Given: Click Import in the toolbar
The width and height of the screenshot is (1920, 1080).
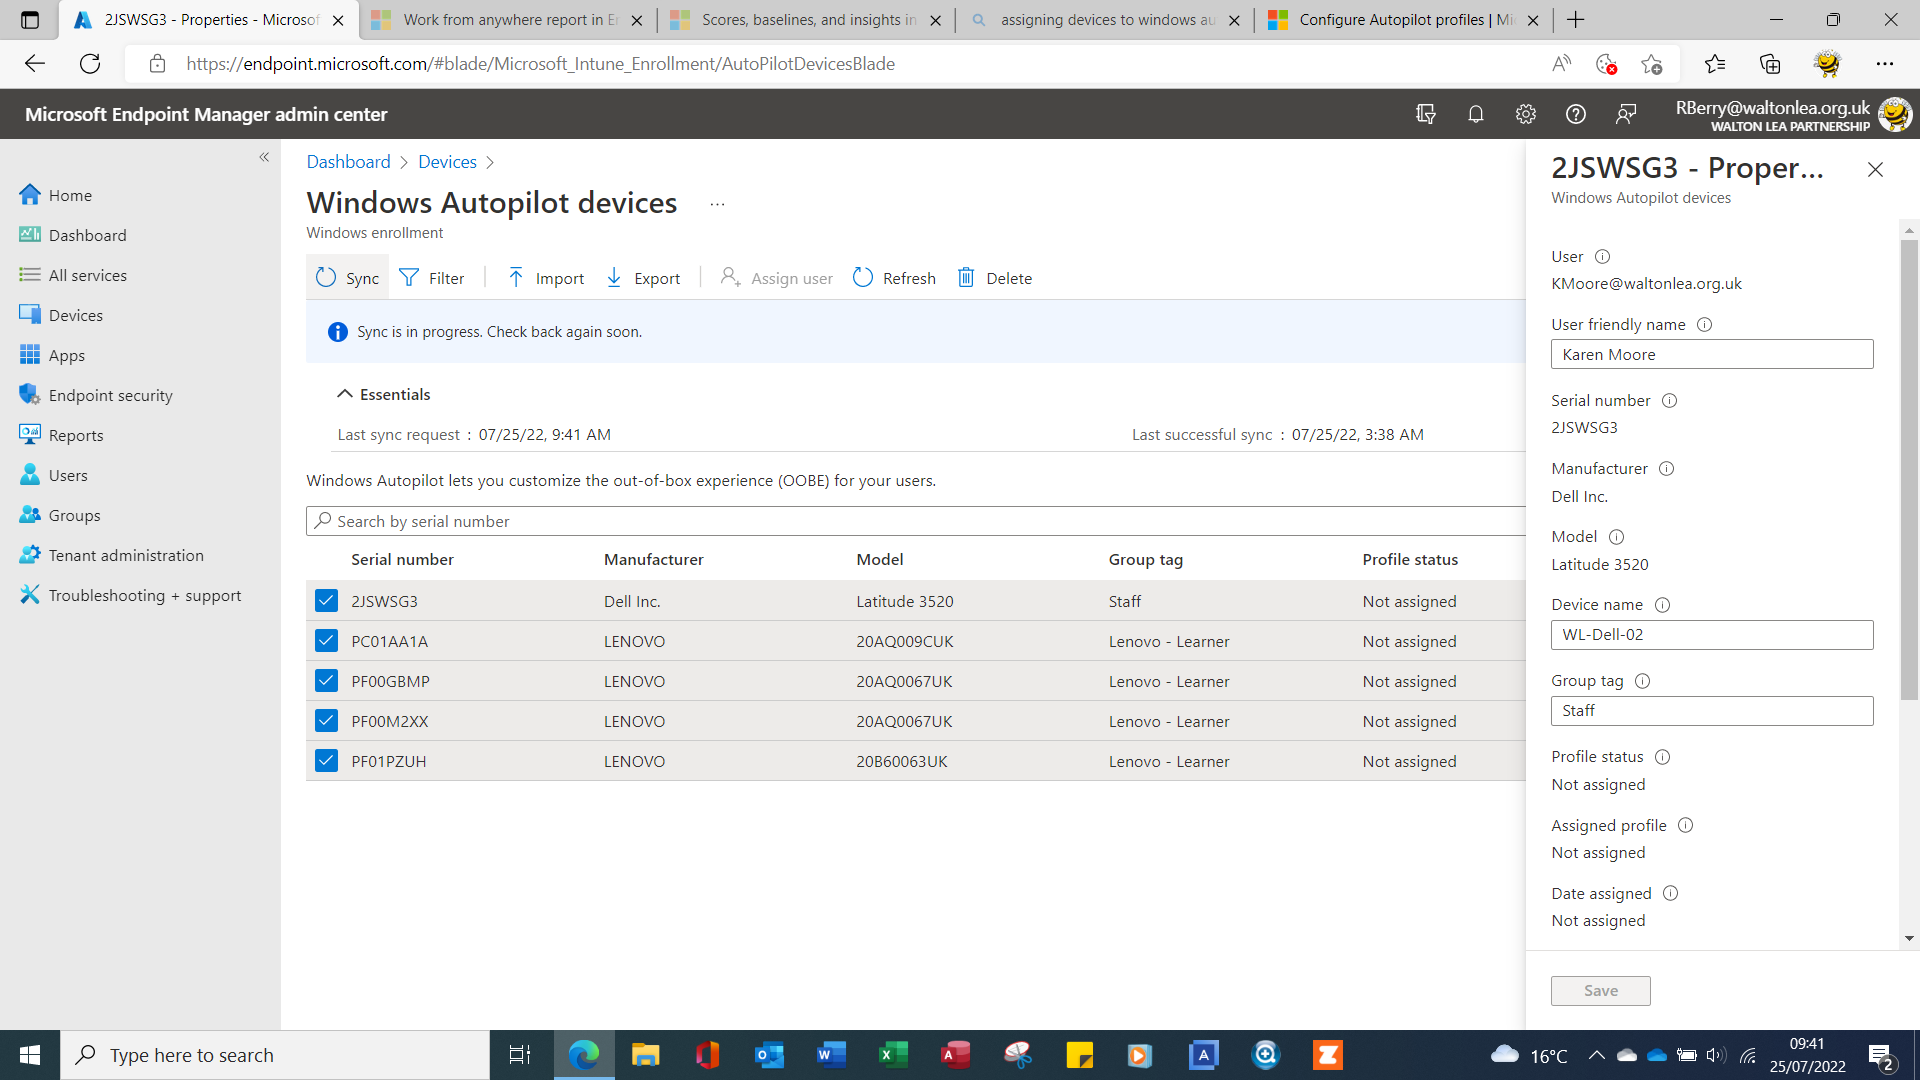Looking at the screenshot, I should [546, 278].
